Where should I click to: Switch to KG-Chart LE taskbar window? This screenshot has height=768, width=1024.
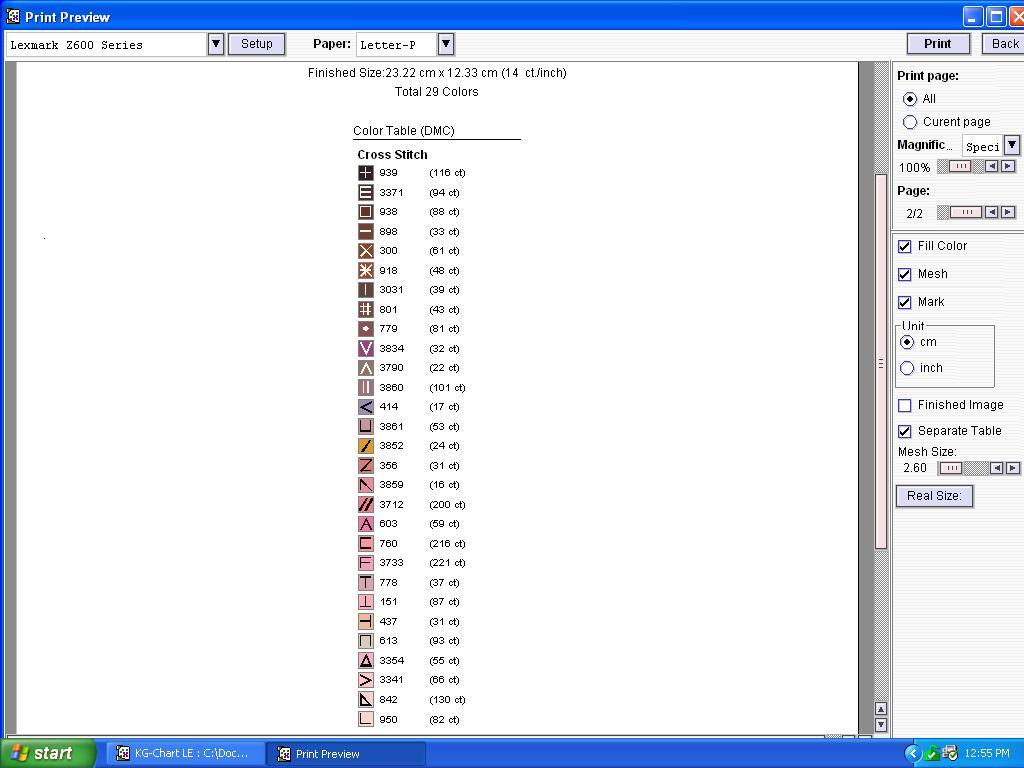point(185,754)
